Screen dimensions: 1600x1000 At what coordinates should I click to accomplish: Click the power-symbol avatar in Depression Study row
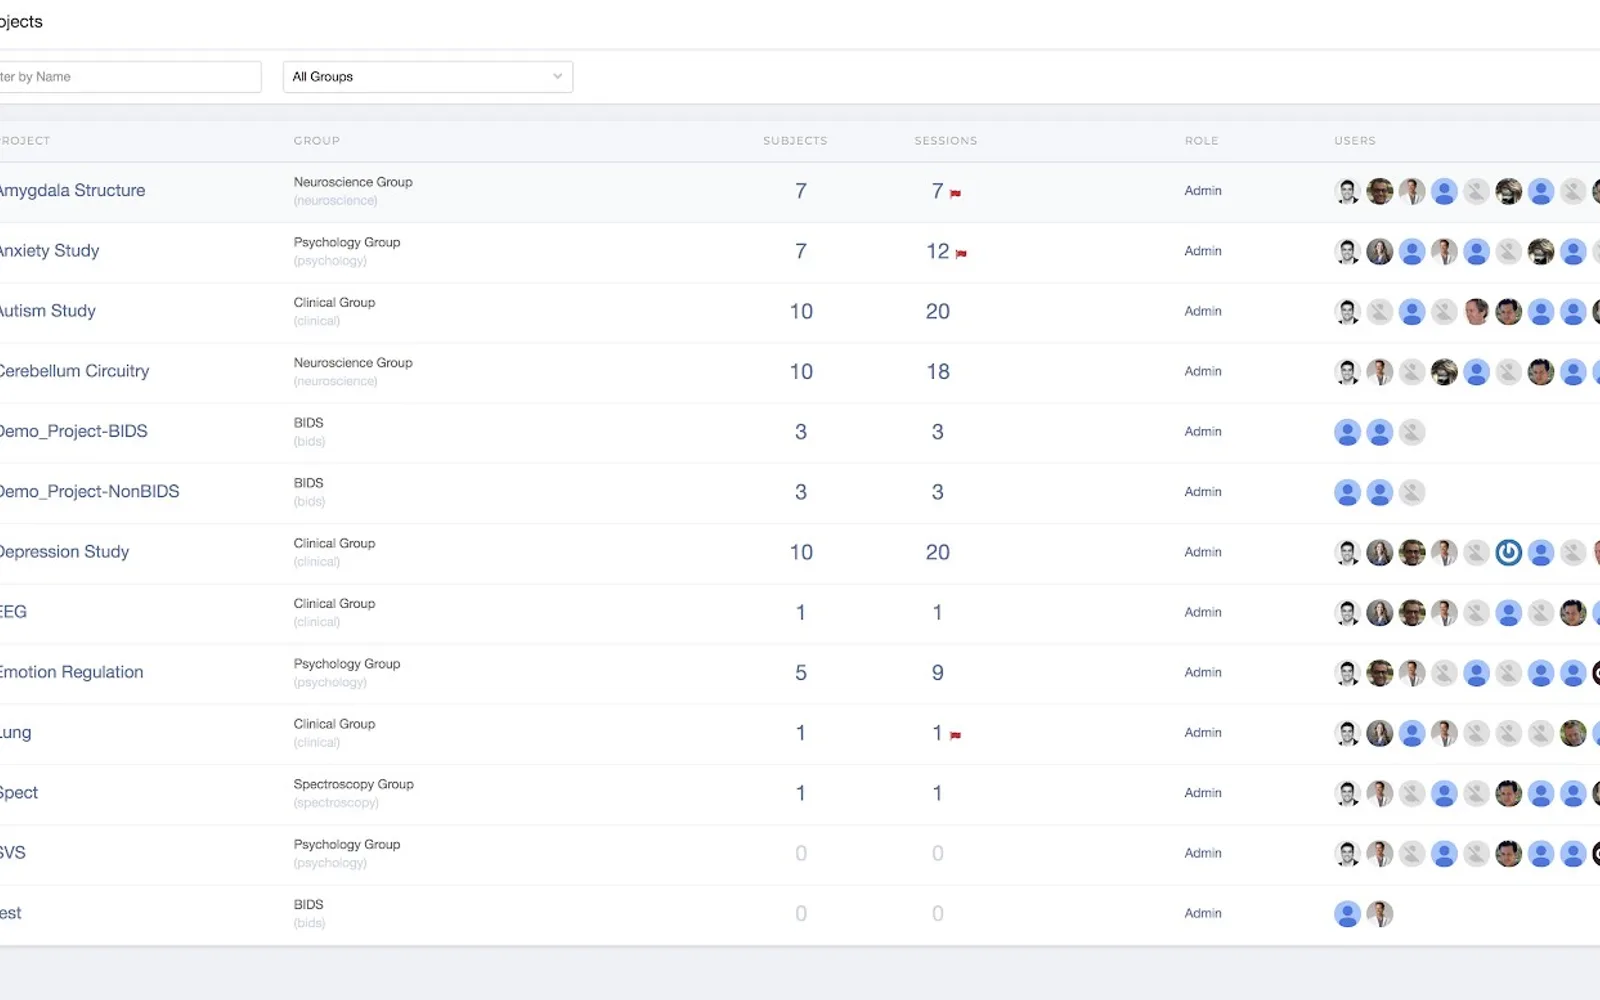(x=1508, y=552)
